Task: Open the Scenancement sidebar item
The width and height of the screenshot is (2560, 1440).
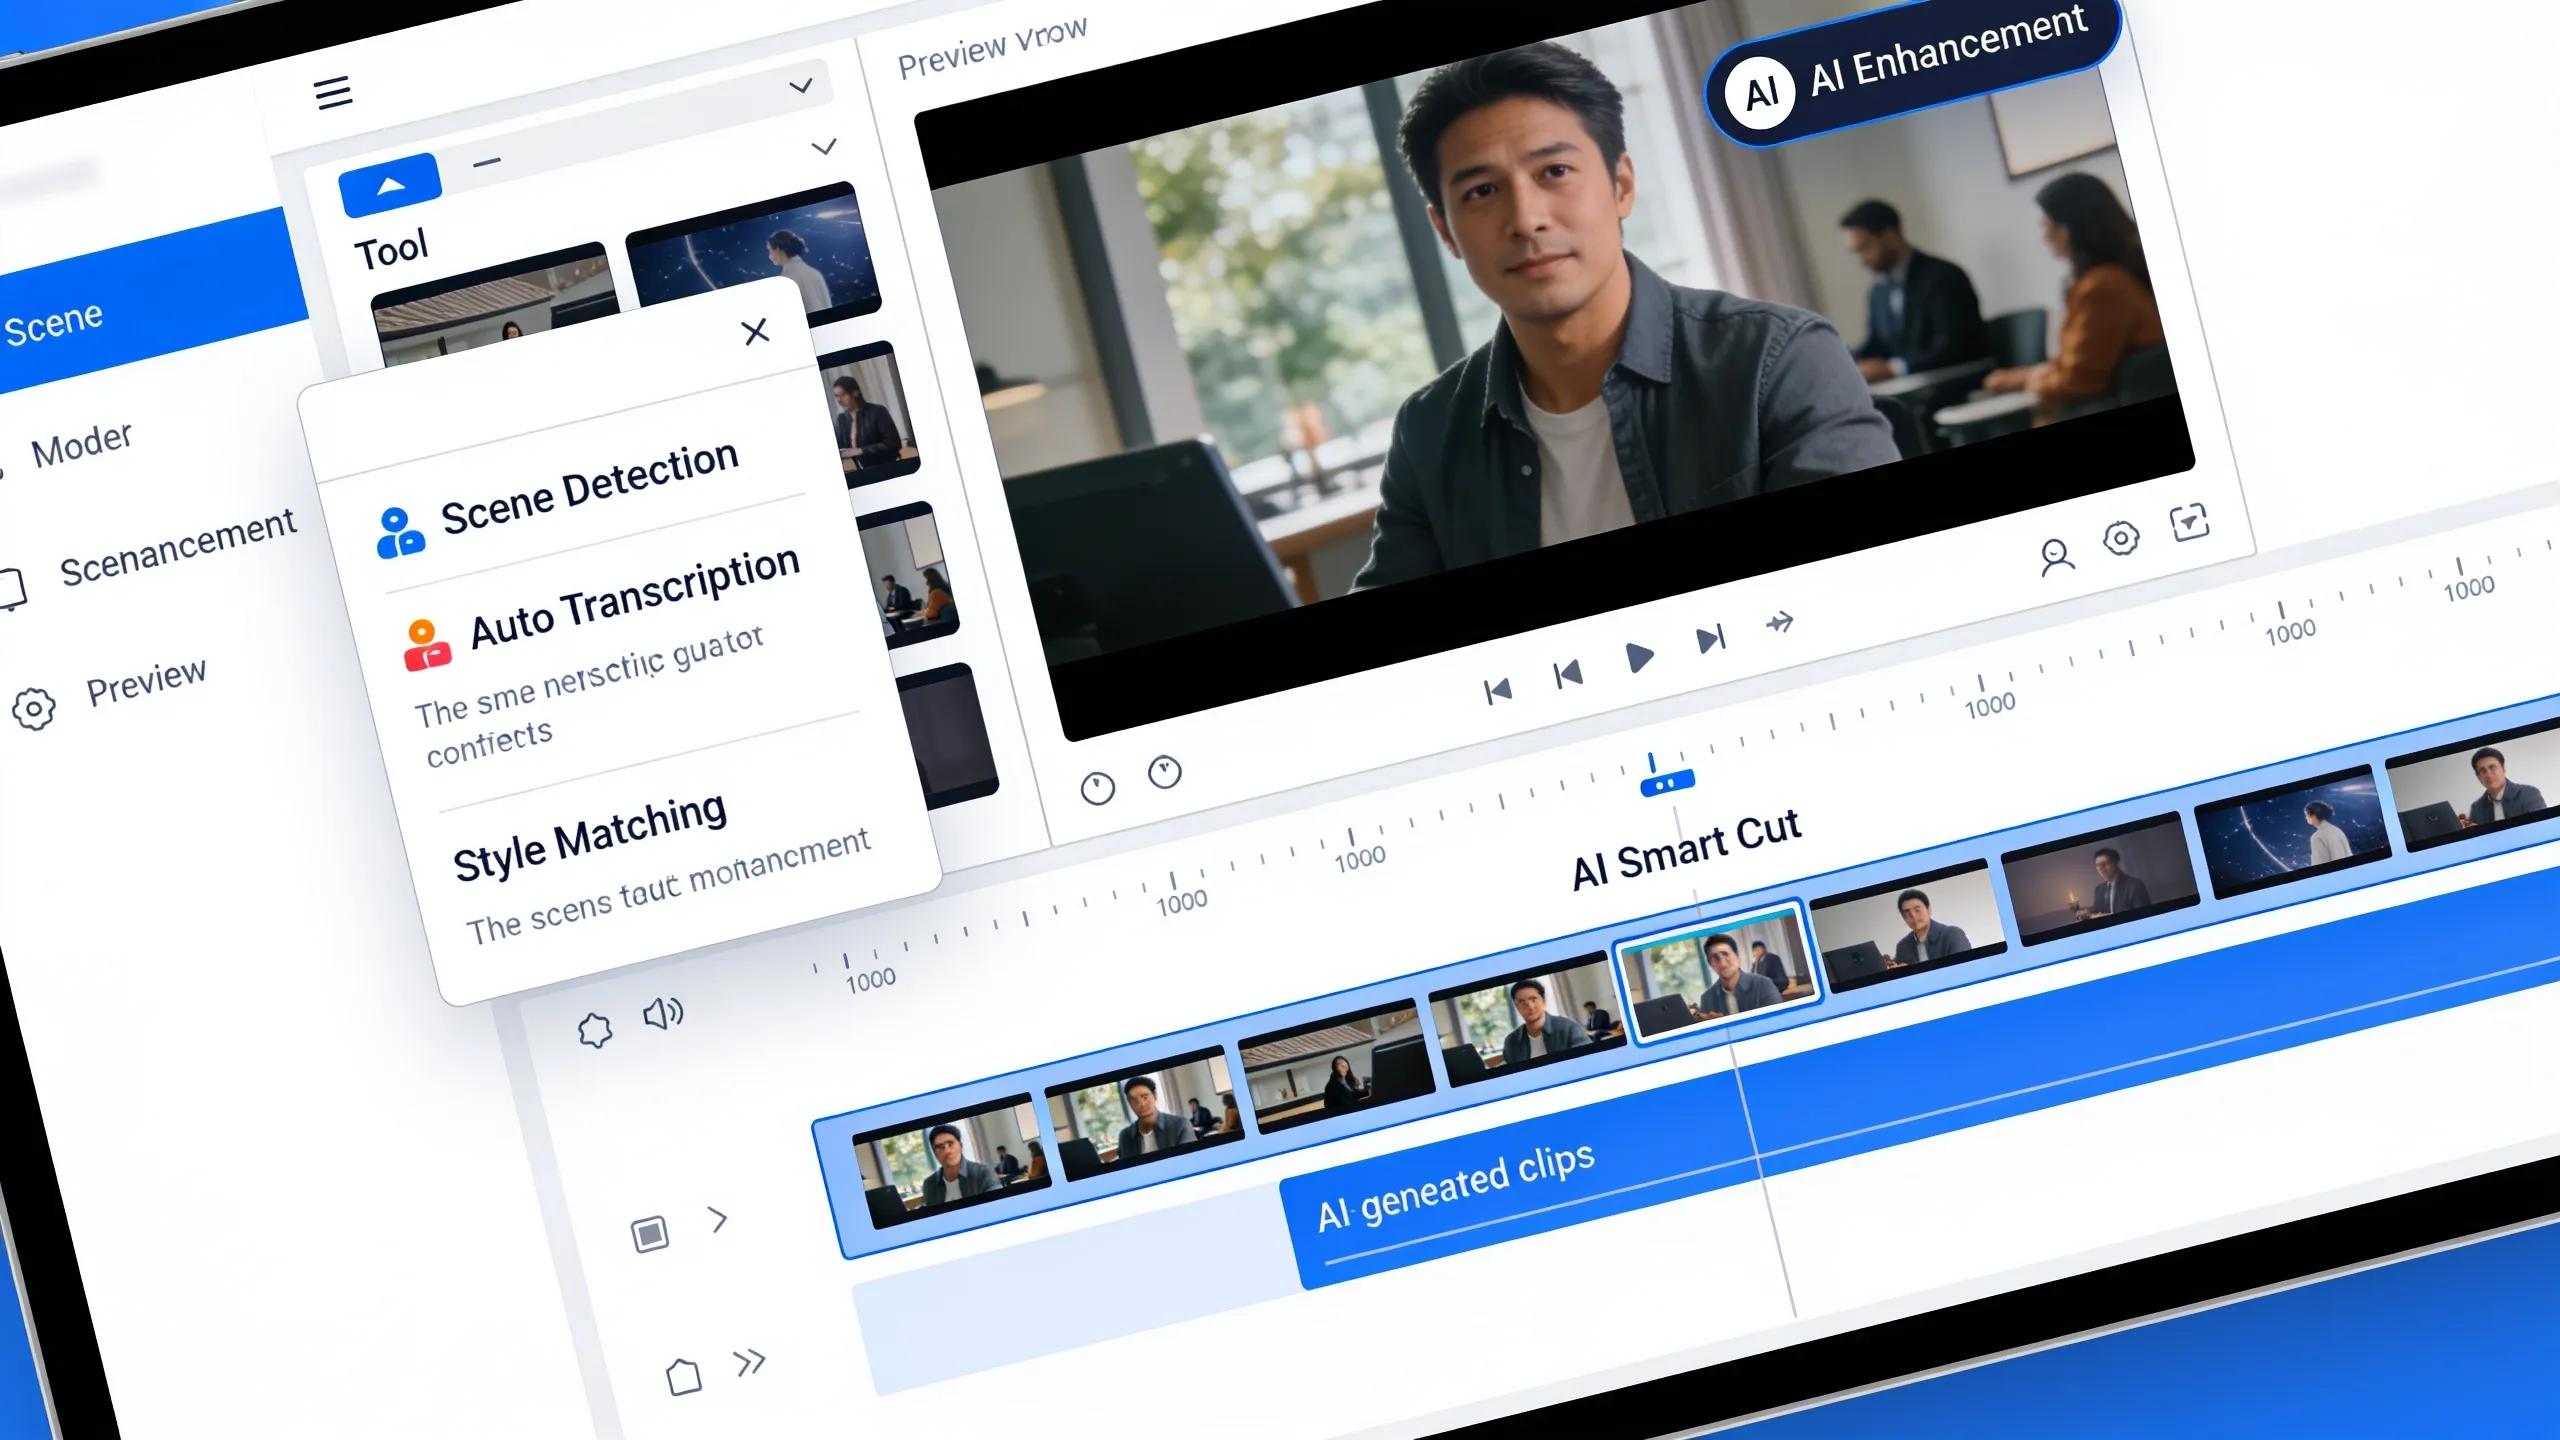Action: 178,547
